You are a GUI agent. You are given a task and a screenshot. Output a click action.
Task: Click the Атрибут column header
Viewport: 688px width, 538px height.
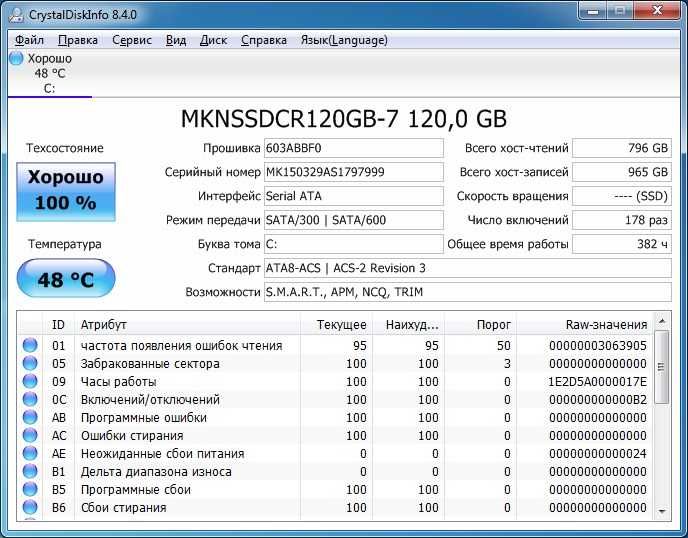coord(187,325)
